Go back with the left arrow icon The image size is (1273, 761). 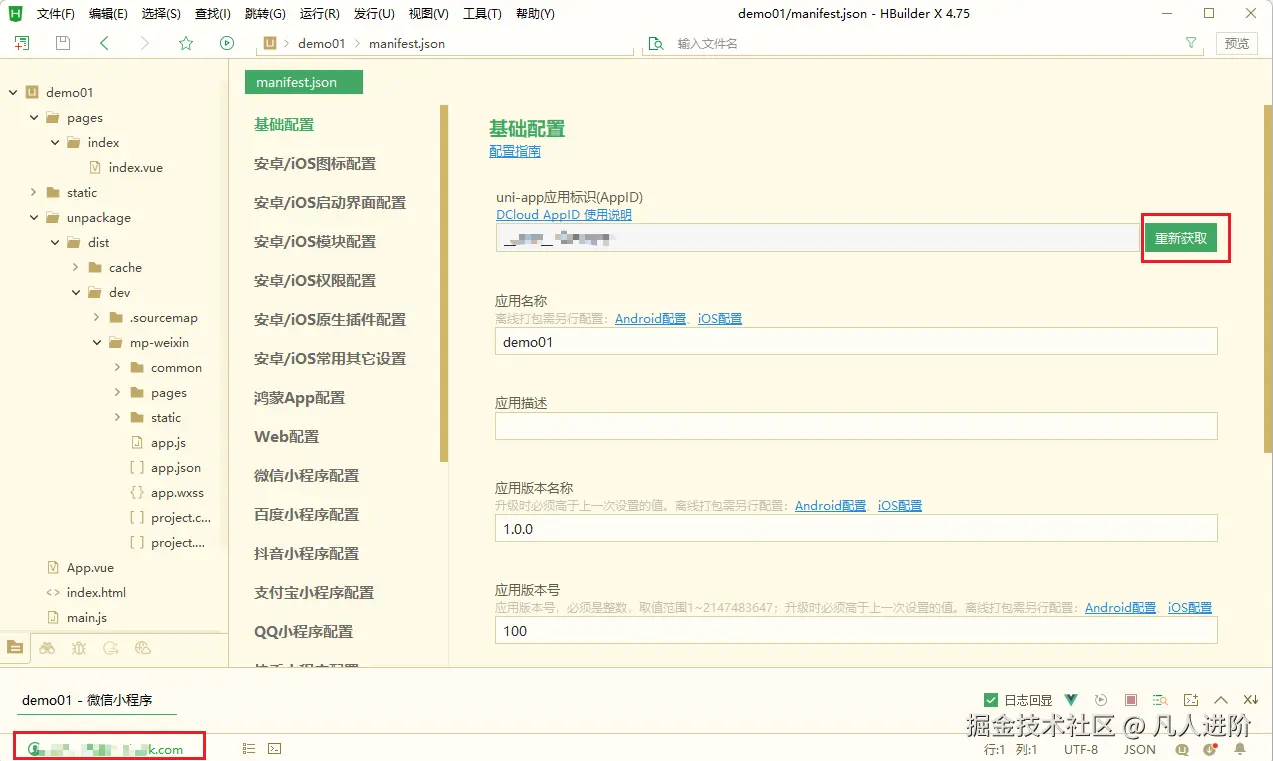click(x=105, y=43)
